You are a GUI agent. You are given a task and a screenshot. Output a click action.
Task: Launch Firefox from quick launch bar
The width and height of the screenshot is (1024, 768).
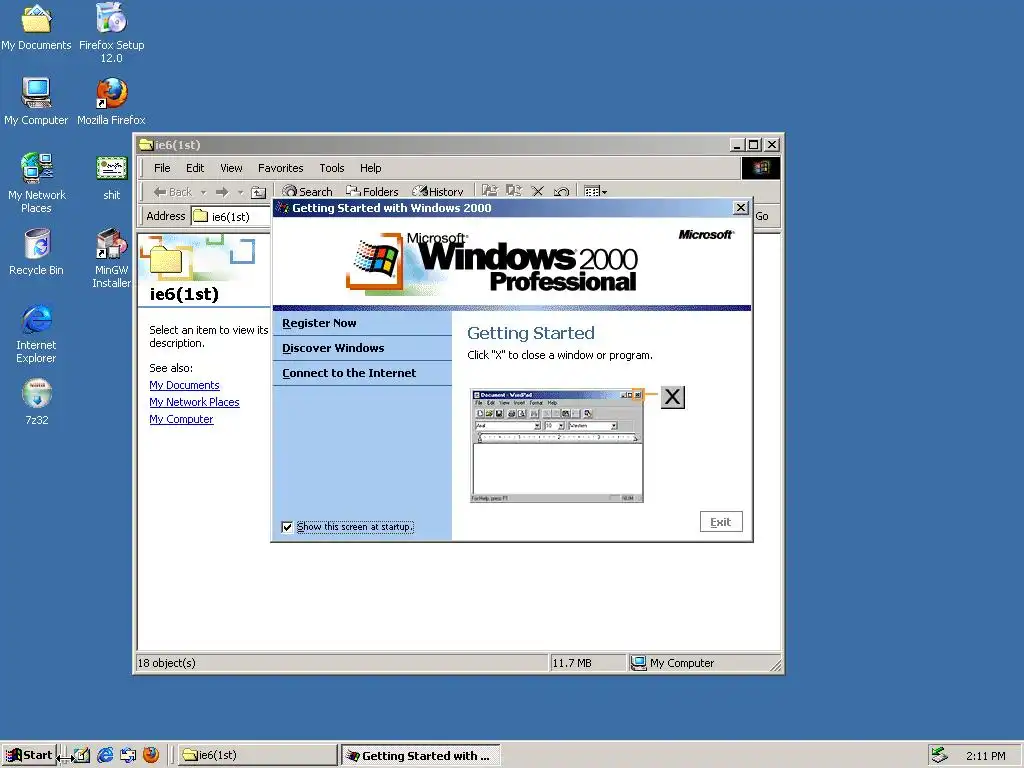coord(151,755)
